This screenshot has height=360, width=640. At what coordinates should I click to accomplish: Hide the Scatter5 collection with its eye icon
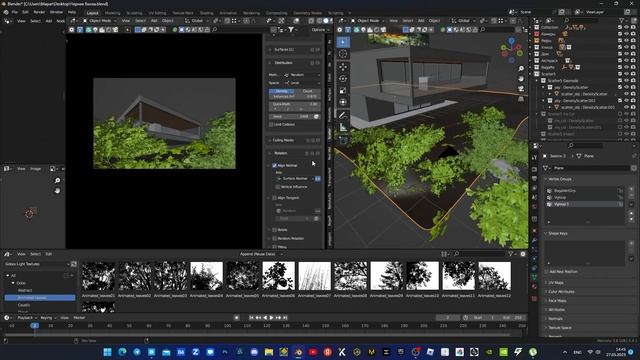(x=626, y=74)
